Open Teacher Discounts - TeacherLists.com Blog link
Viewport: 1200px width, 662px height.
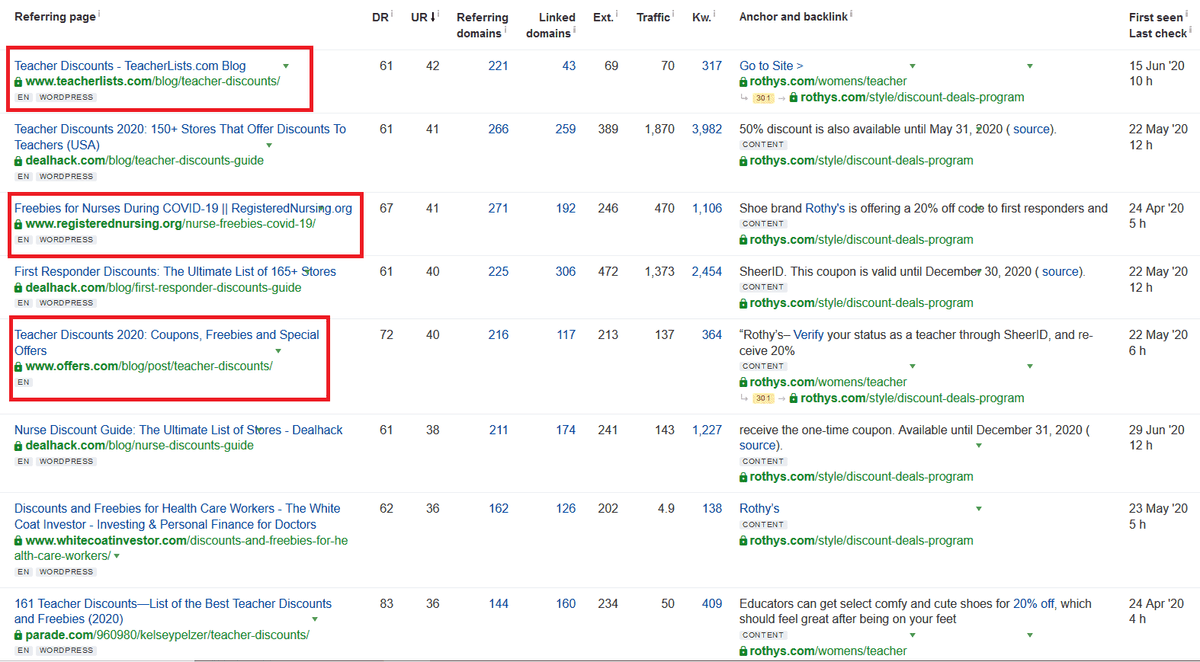pos(130,66)
